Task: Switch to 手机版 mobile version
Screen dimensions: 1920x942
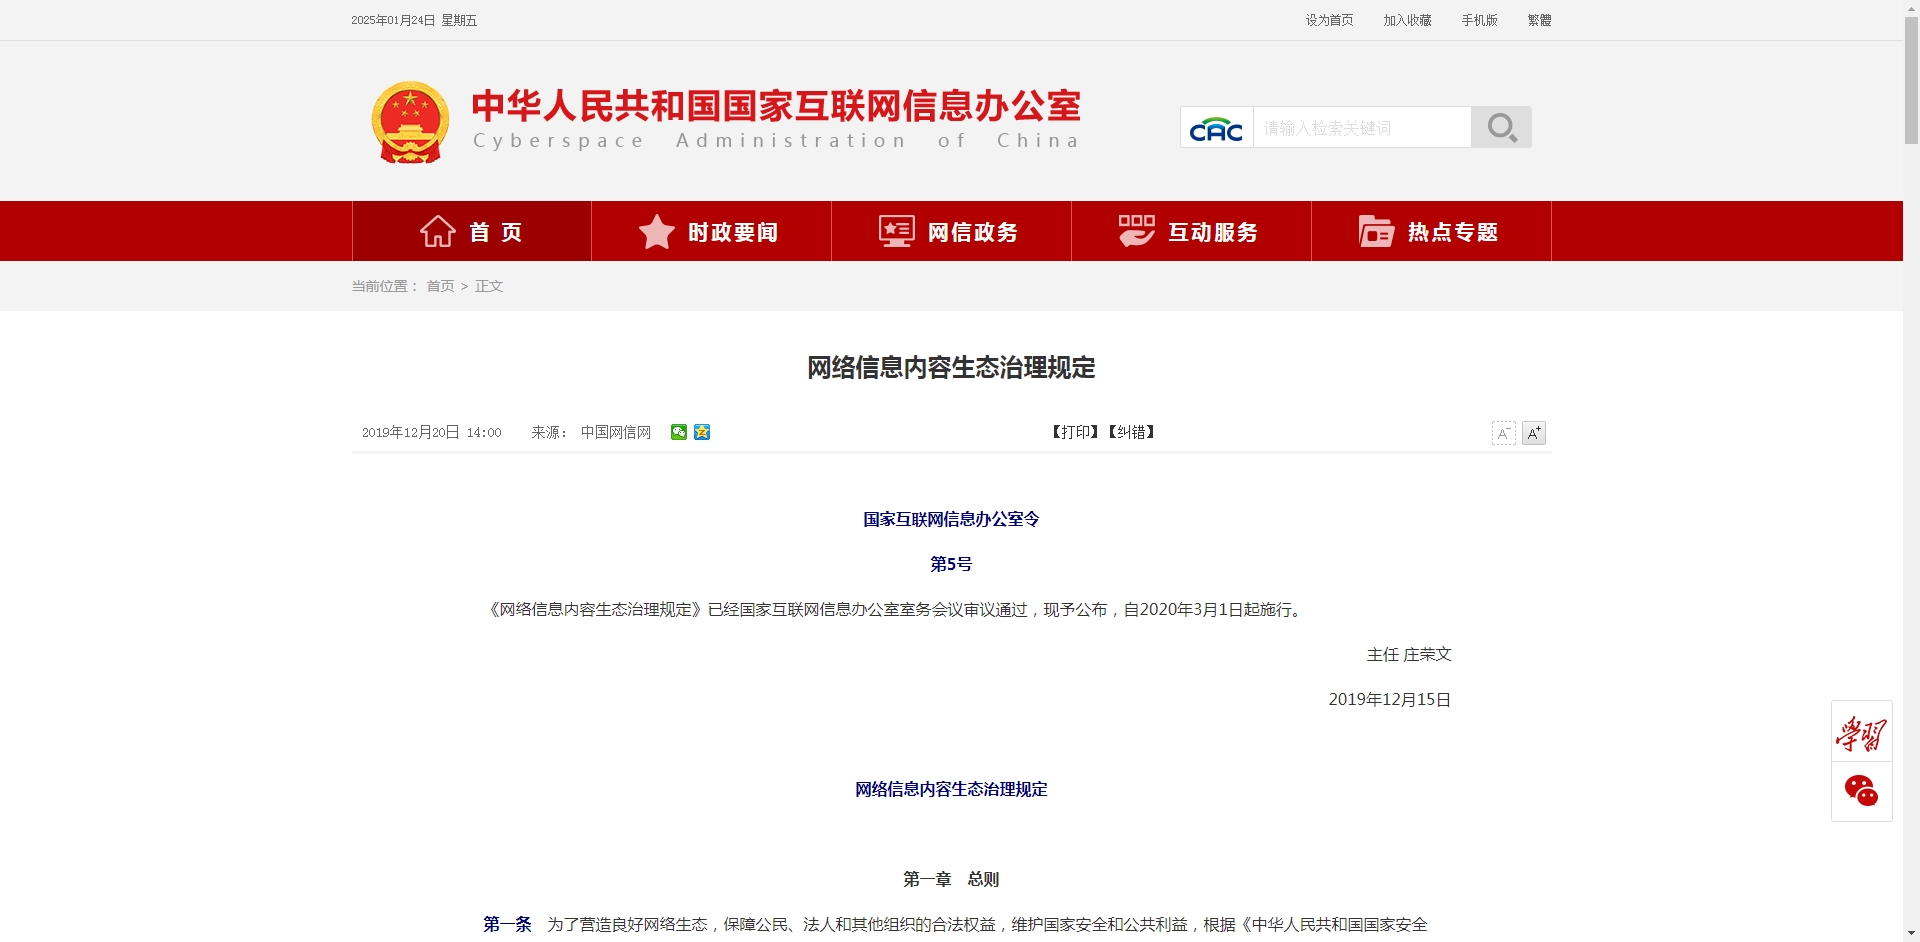Action: (1479, 20)
